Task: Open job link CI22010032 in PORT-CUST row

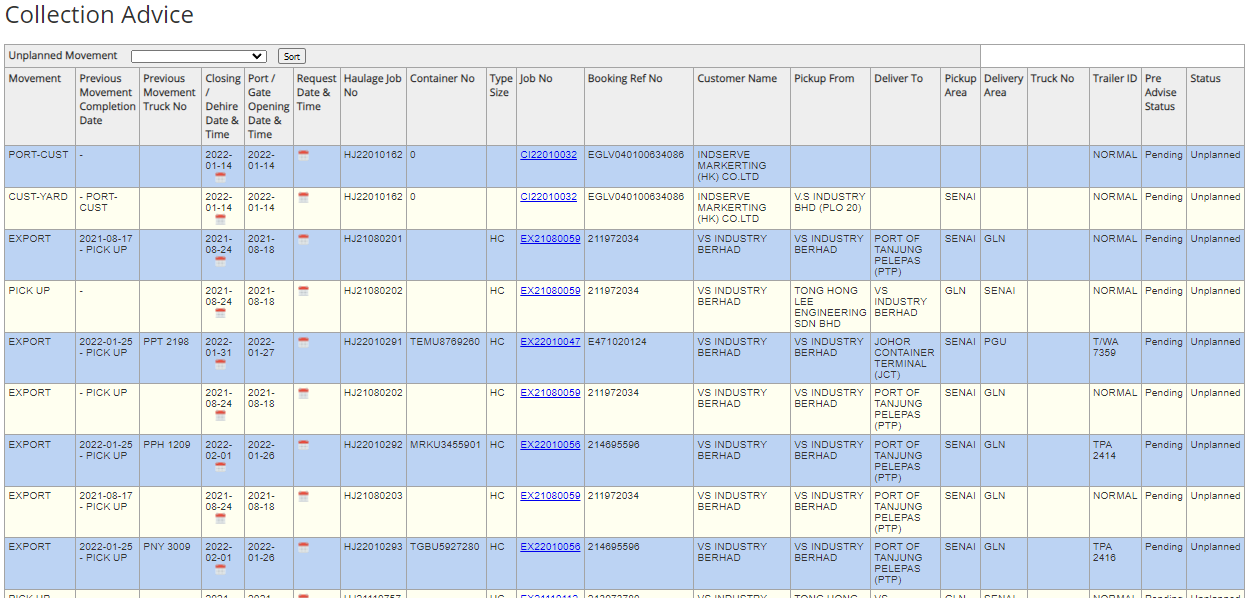Action: (548, 155)
